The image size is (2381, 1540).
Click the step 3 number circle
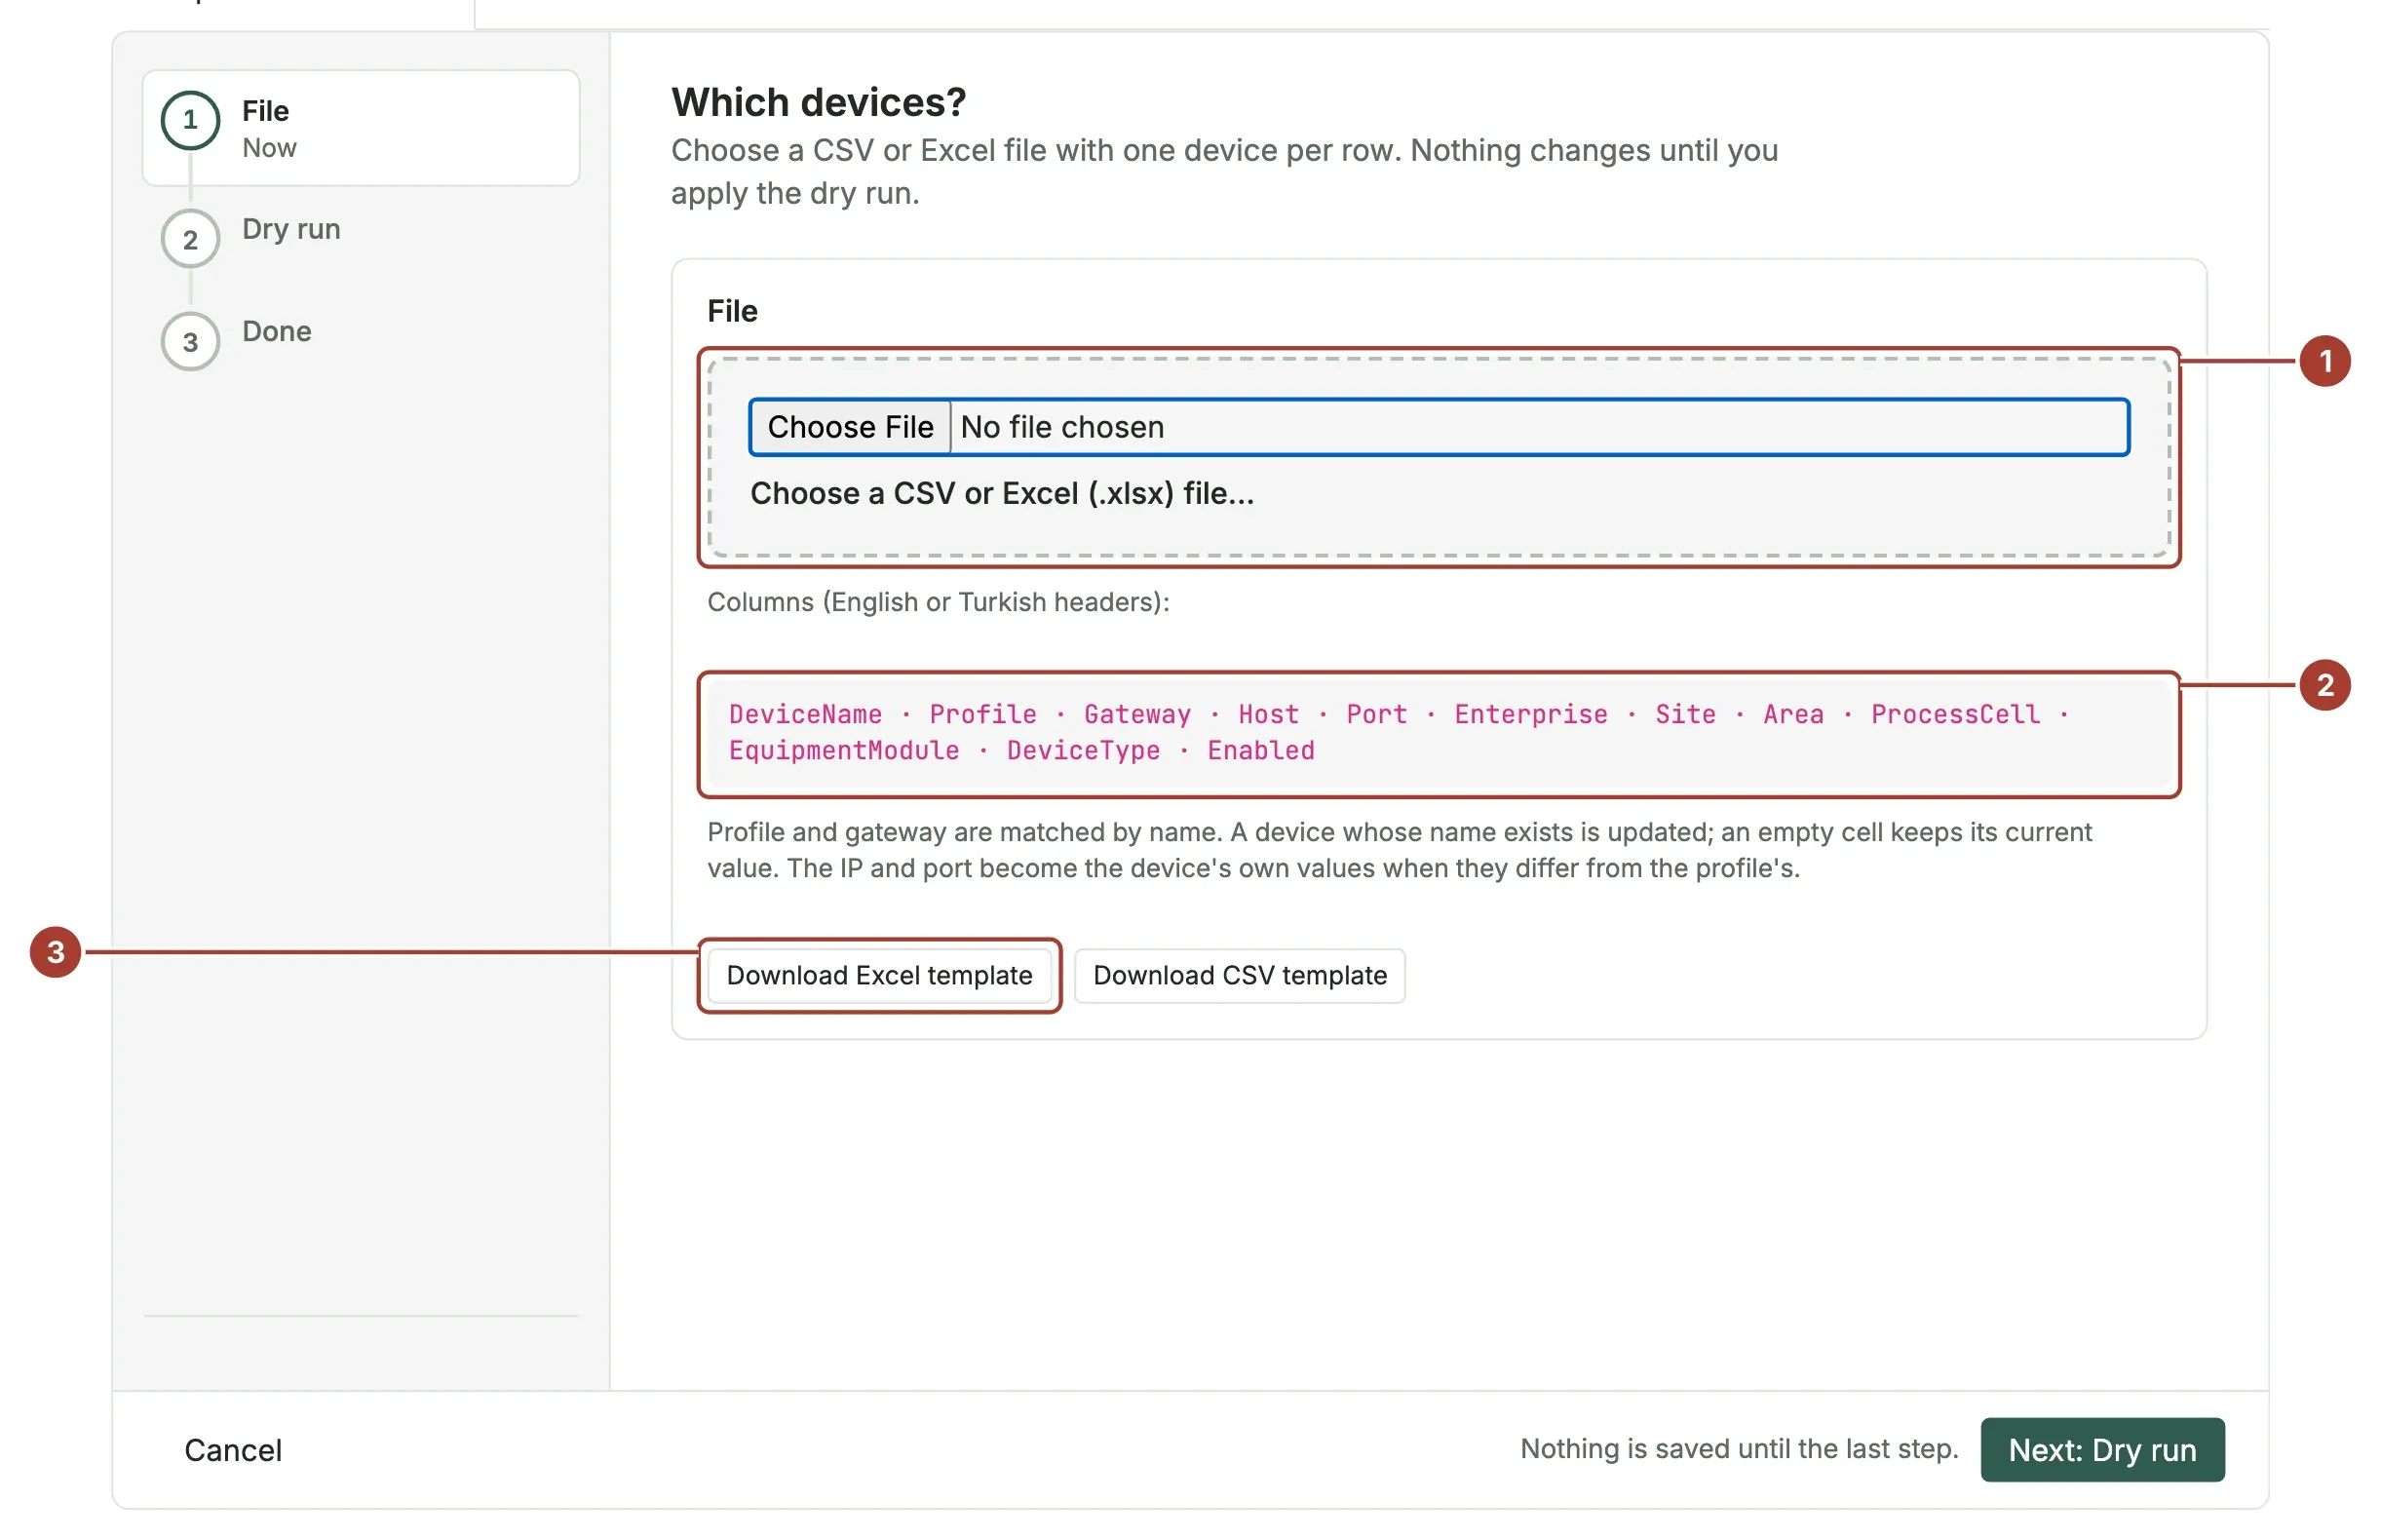(x=190, y=342)
